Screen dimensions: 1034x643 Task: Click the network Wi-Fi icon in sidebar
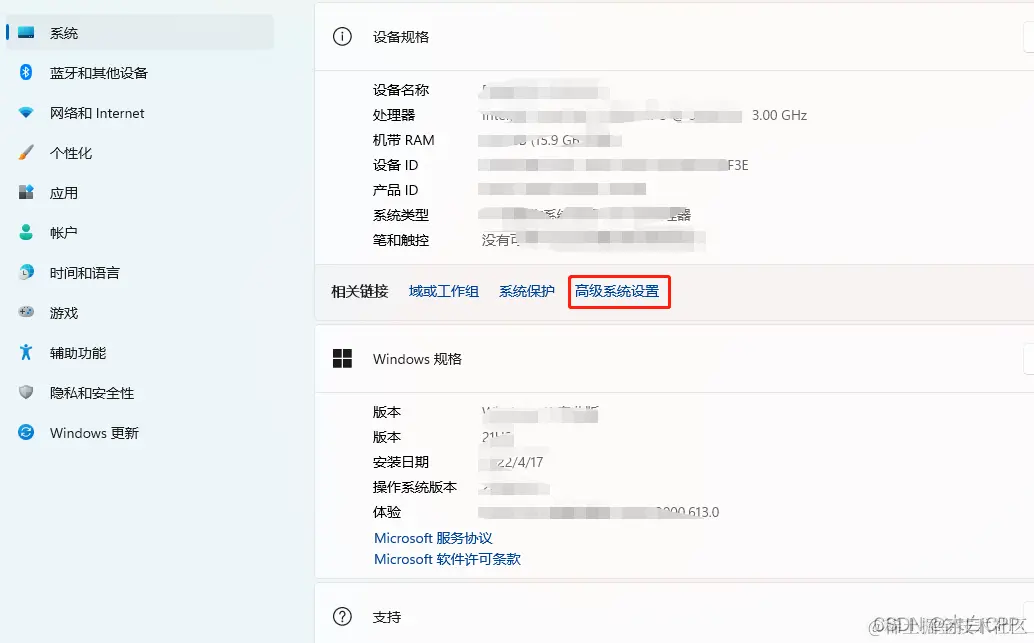click(26, 113)
